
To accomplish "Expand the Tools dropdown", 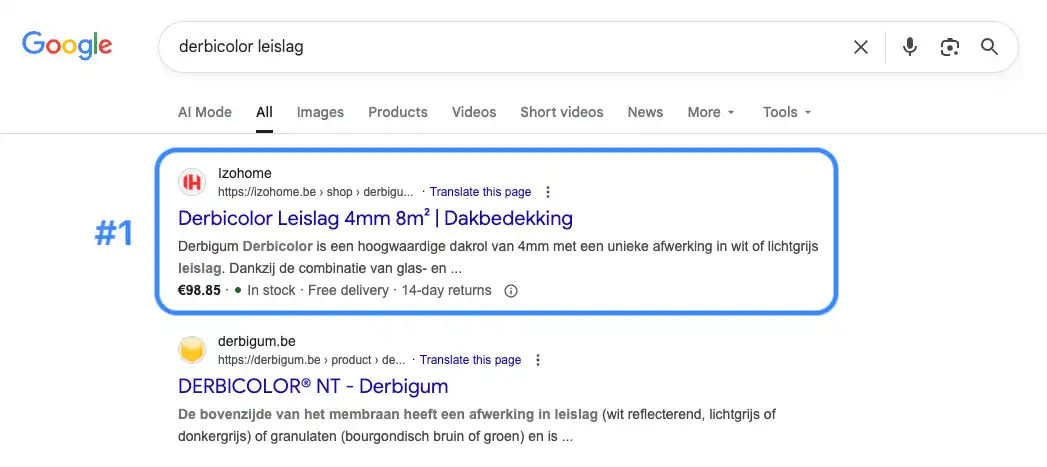I will [x=787, y=112].
